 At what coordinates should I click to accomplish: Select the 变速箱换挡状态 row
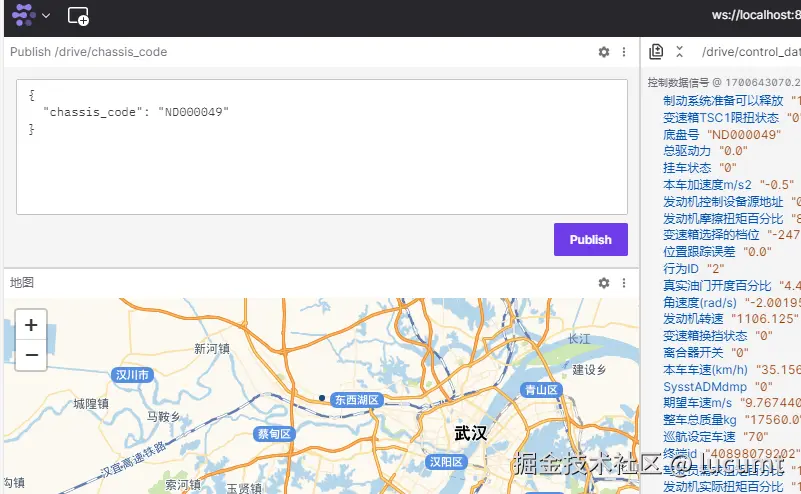coord(718,336)
